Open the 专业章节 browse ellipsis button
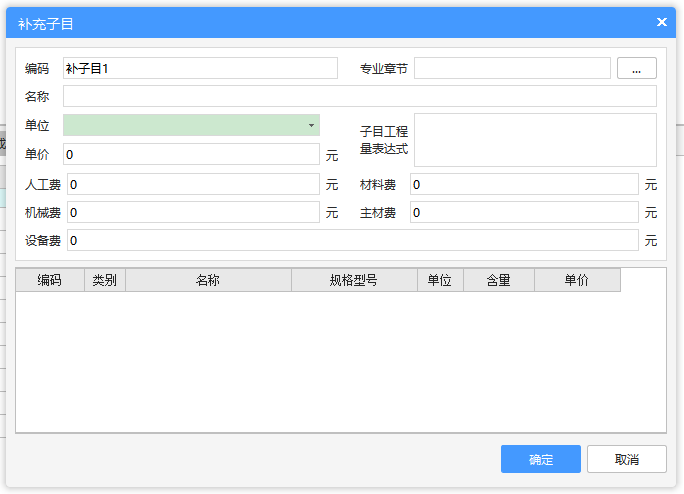Viewport: 684px width, 494px height. pos(636,68)
